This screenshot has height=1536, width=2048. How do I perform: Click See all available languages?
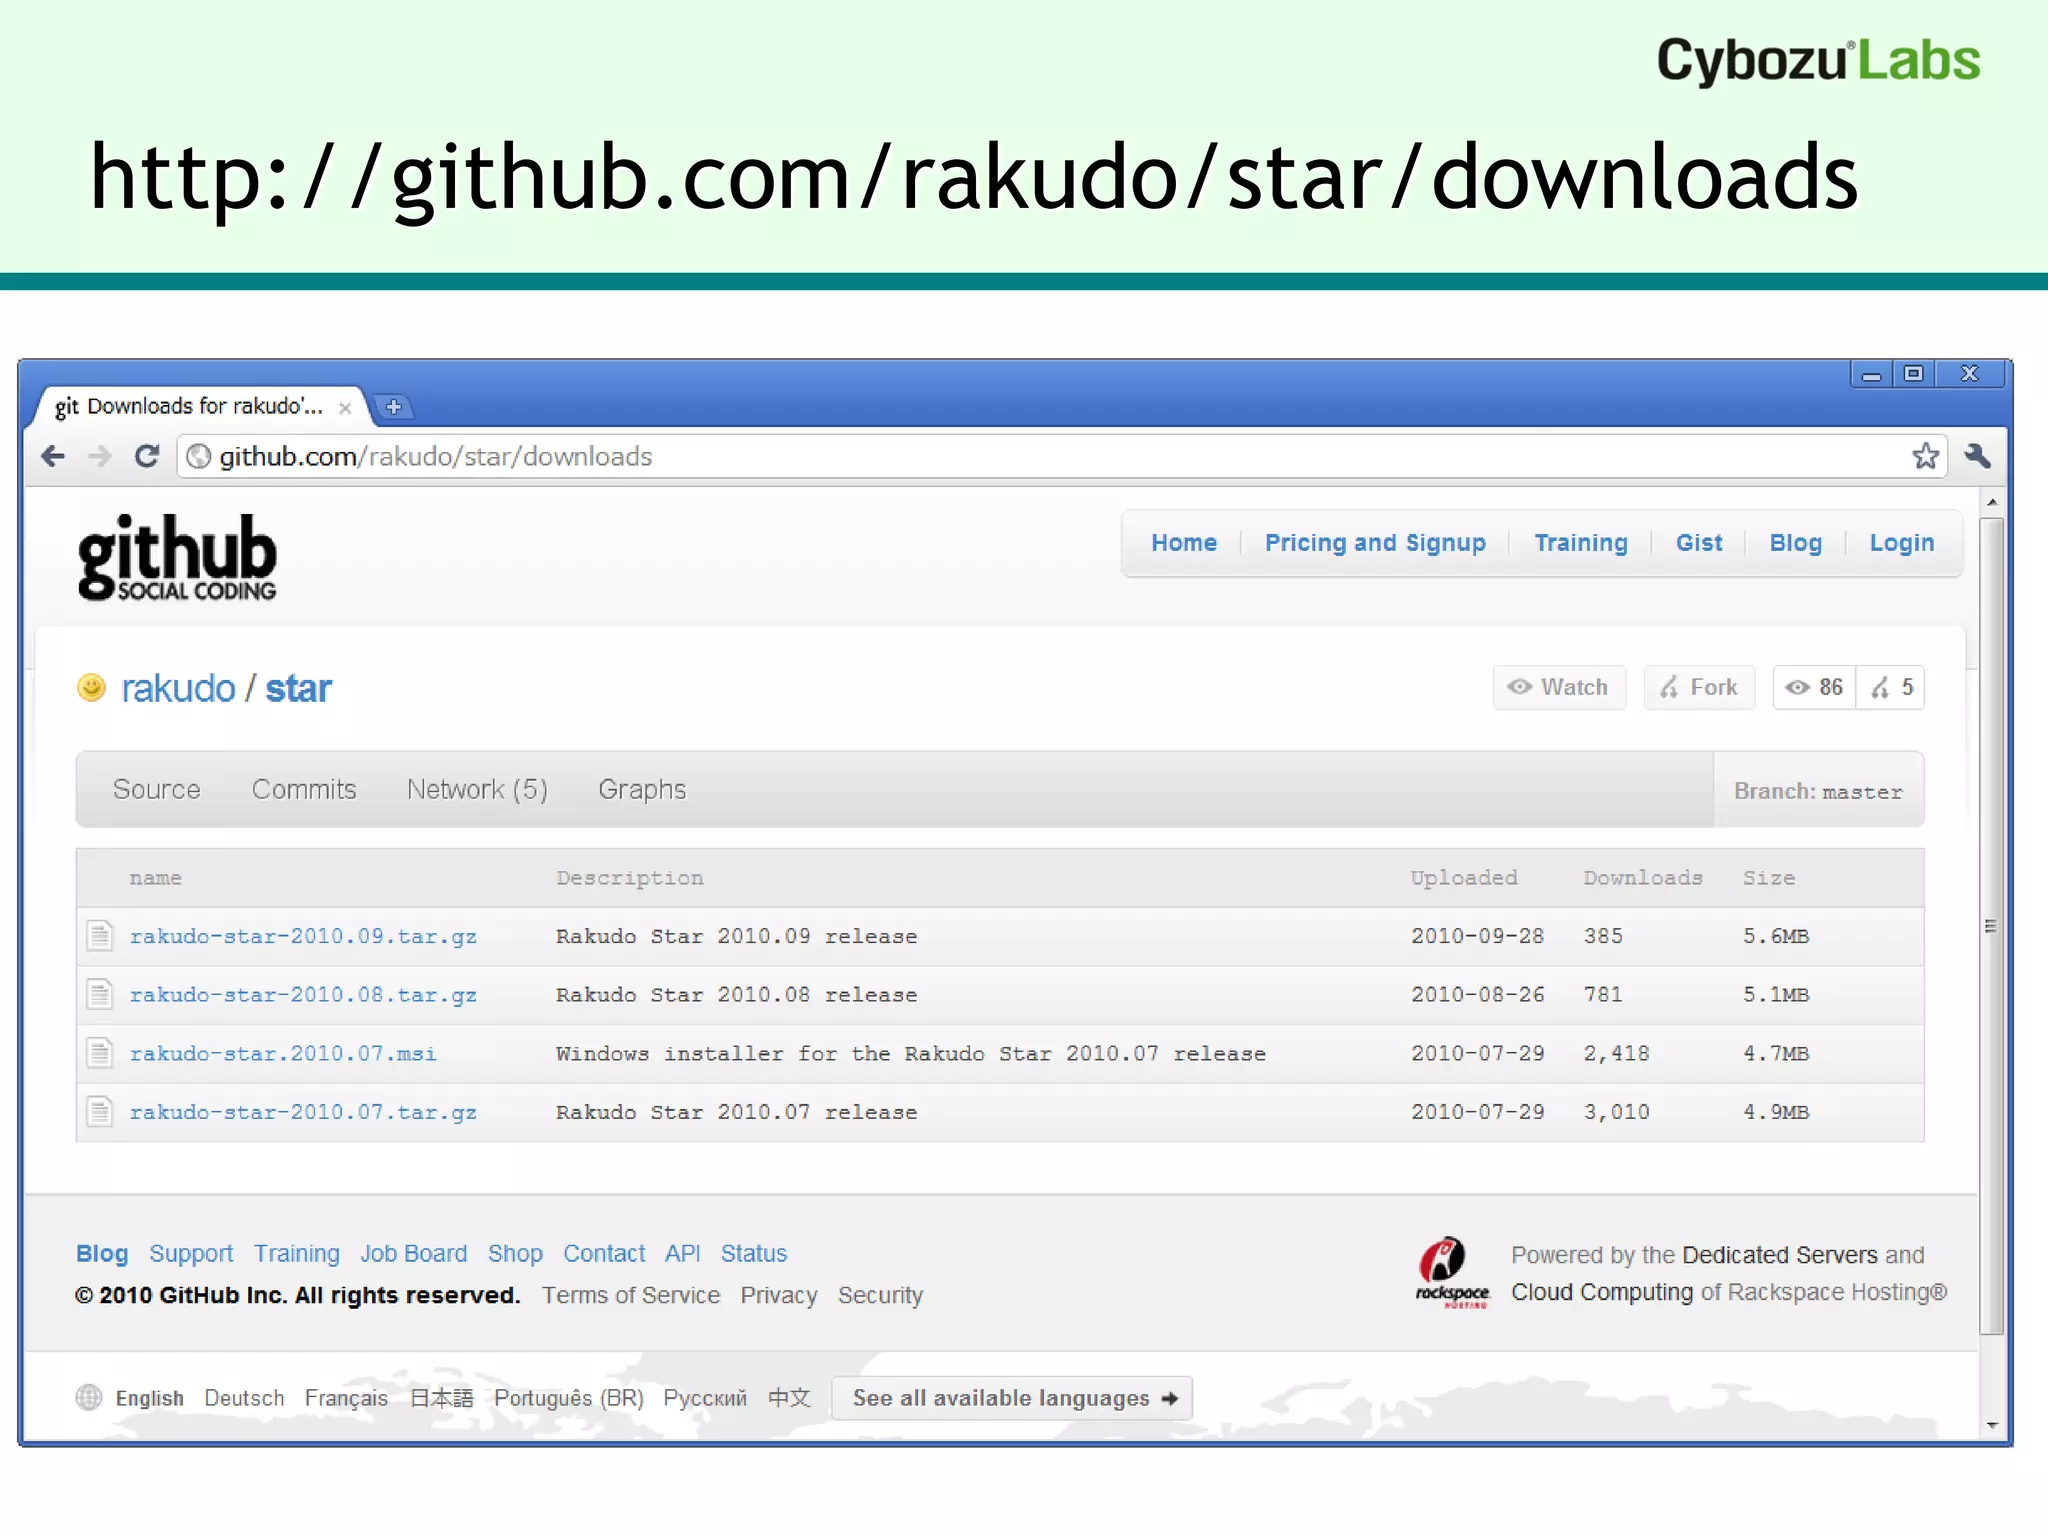coord(1012,1397)
